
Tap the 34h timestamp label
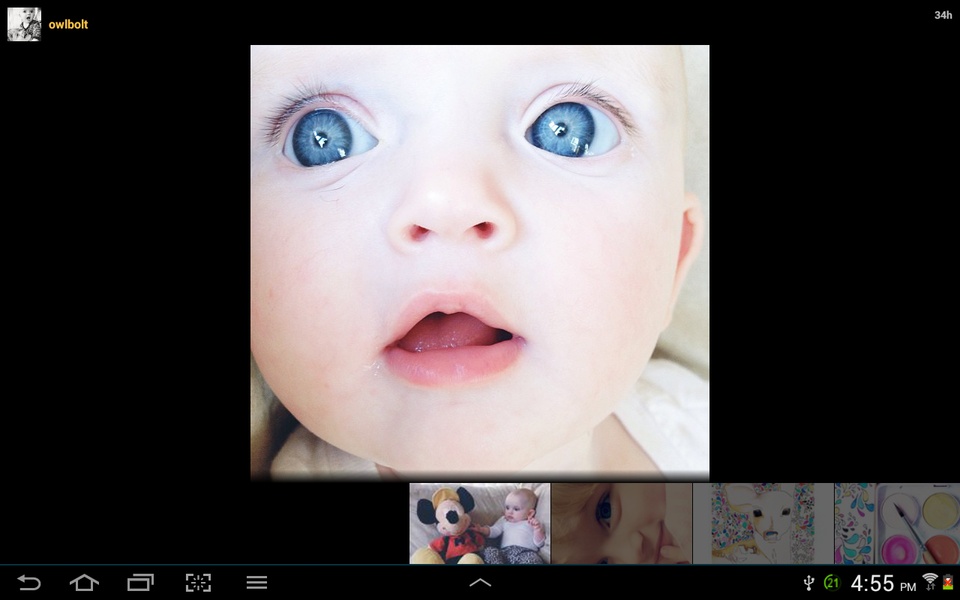pos(943,15)
